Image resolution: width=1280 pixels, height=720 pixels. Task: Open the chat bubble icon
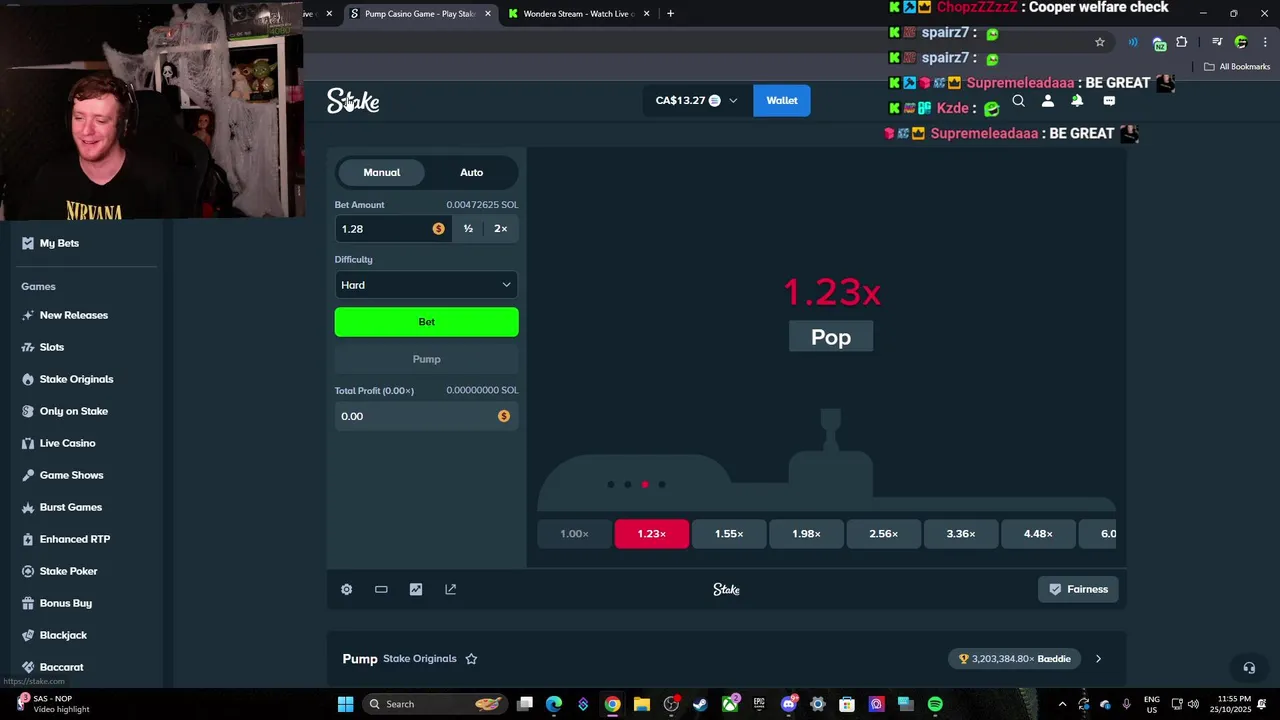(1109, 101)
